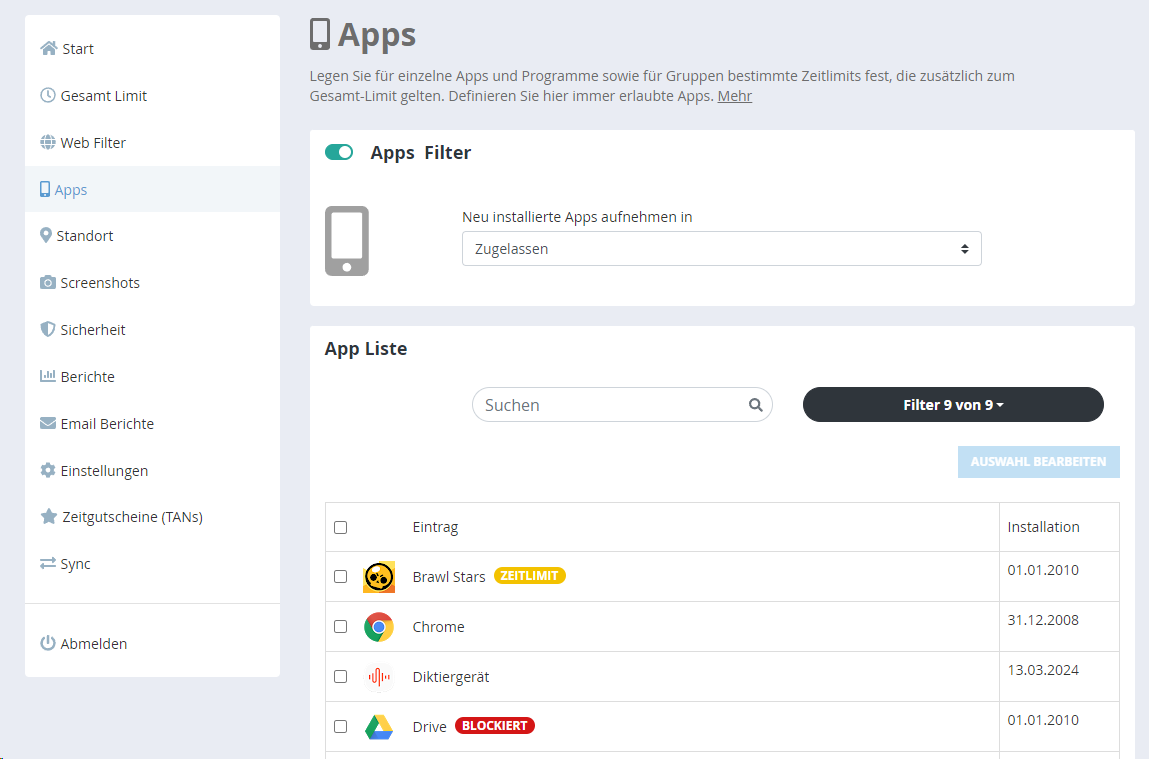The image size is (1149, 759).
Task: Click the arrows icon for Sync
Action: [48, 563]
